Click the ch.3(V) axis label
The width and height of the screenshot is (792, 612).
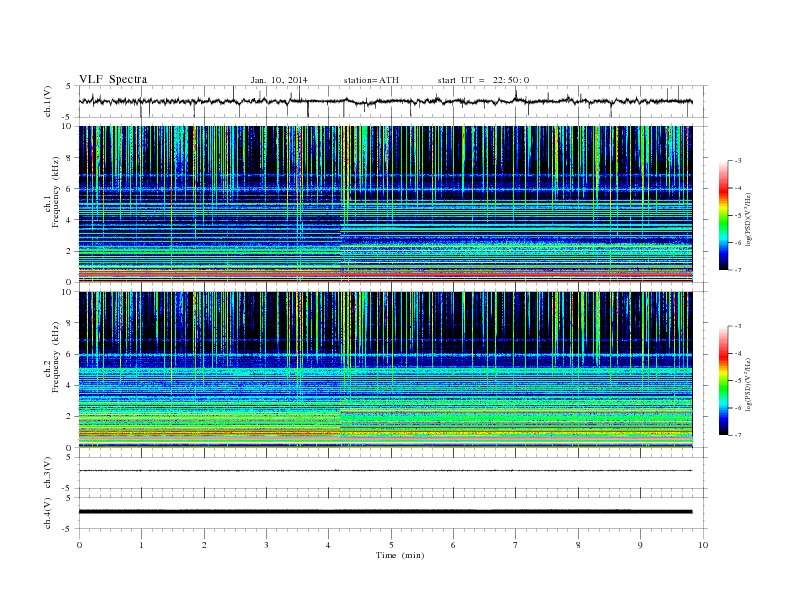click(48, 473)
